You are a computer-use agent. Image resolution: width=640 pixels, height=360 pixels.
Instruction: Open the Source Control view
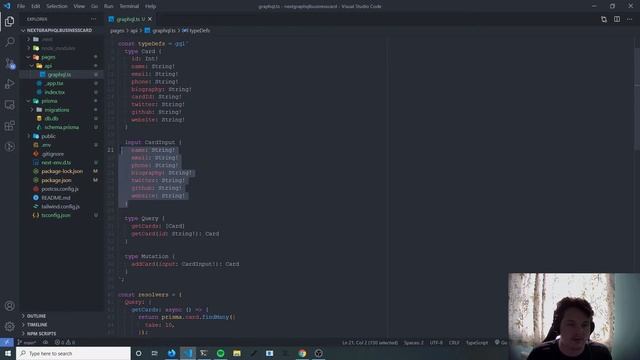[9, 63]
